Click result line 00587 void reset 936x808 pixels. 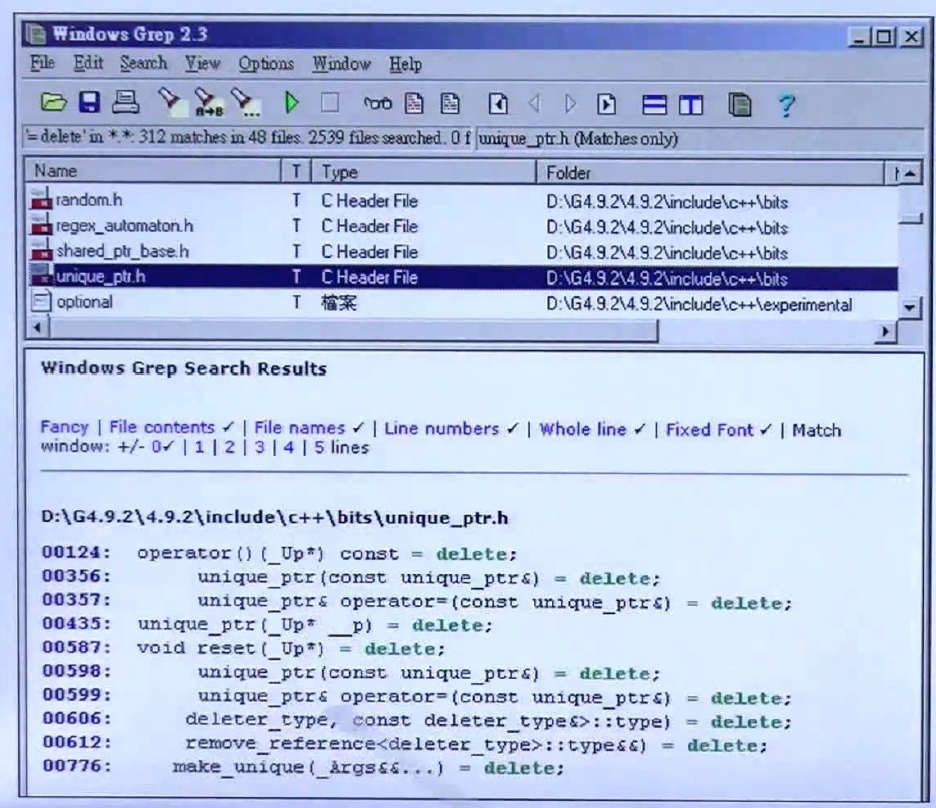pyautogui.click(x=243, y=648)
